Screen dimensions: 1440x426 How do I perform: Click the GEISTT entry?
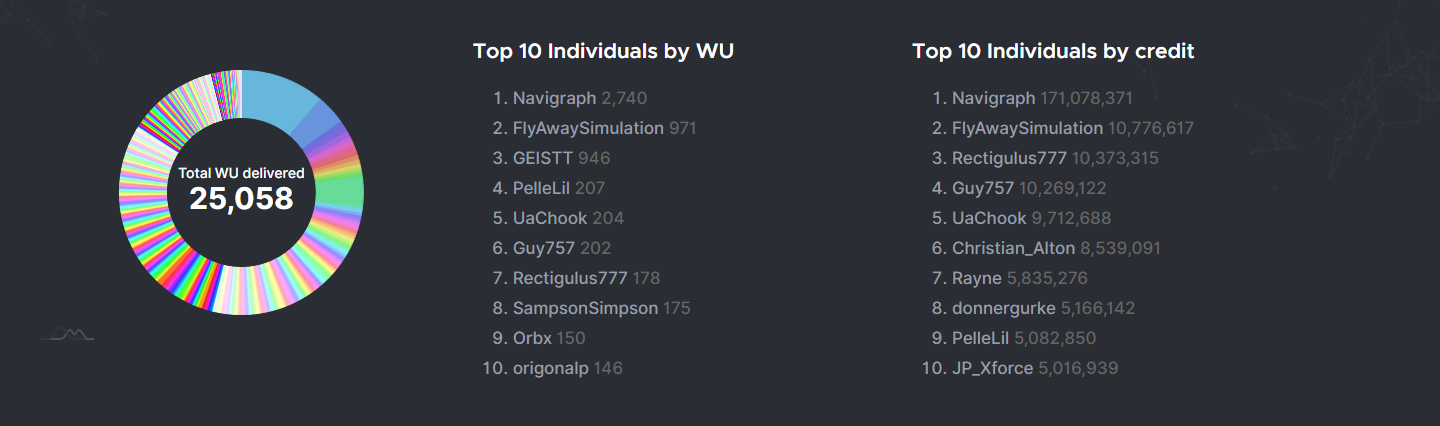click(x=543, y=158)
